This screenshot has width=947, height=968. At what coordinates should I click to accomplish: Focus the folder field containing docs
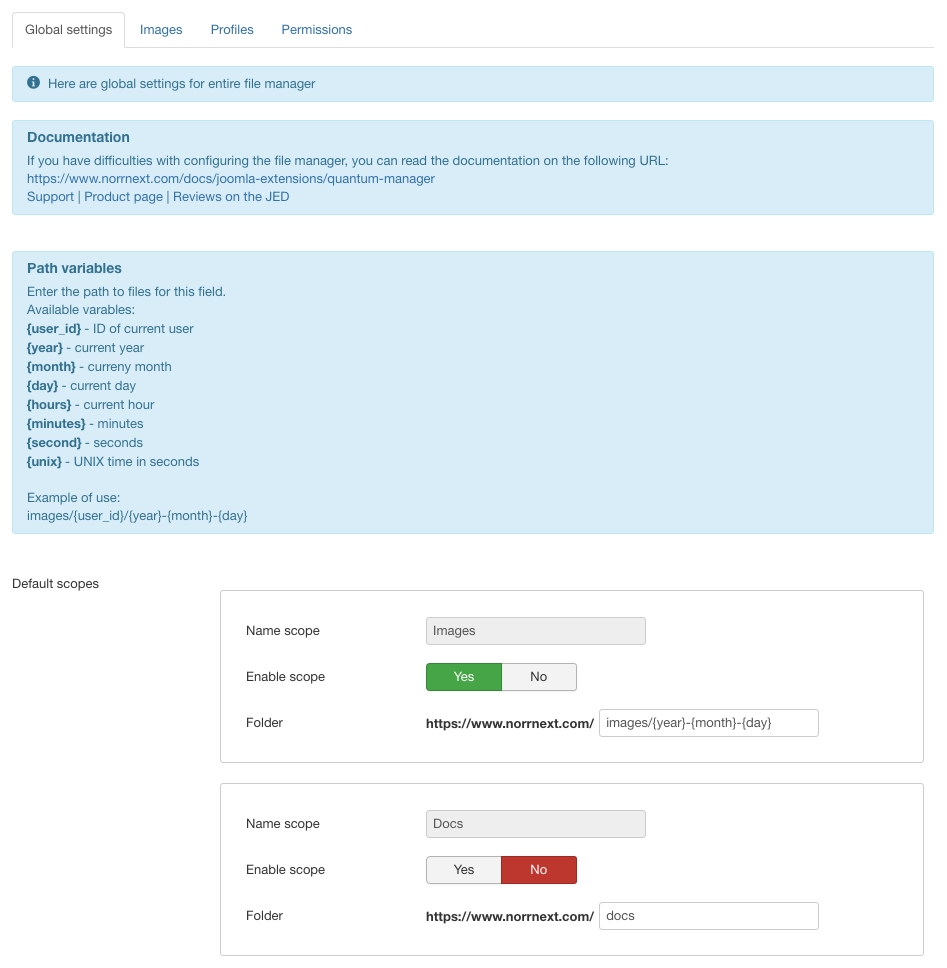pos(708,916)
